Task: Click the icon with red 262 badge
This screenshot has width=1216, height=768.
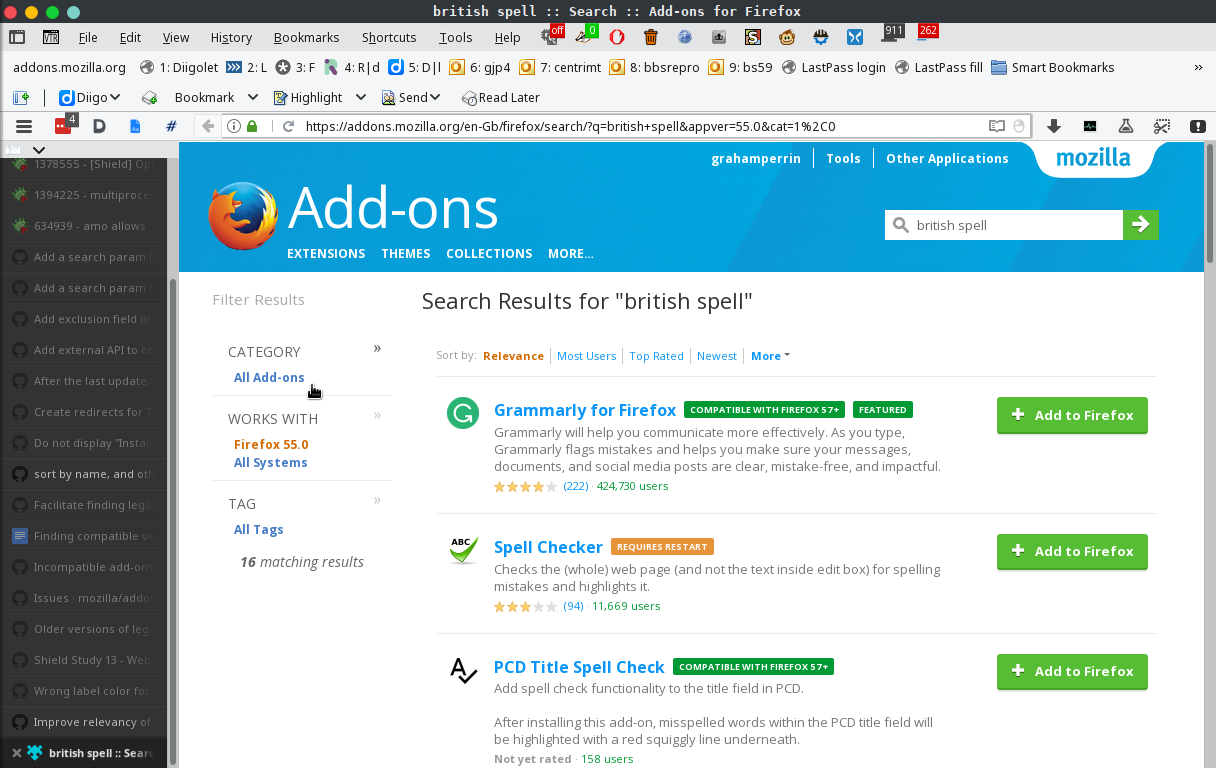Action: (x=926, y=35)
